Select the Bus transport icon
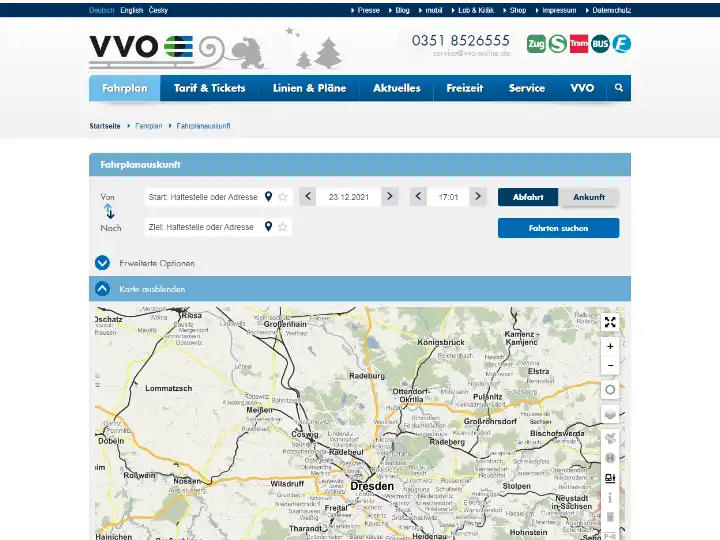This screenshot has height=540, width=720. point(600,44)
